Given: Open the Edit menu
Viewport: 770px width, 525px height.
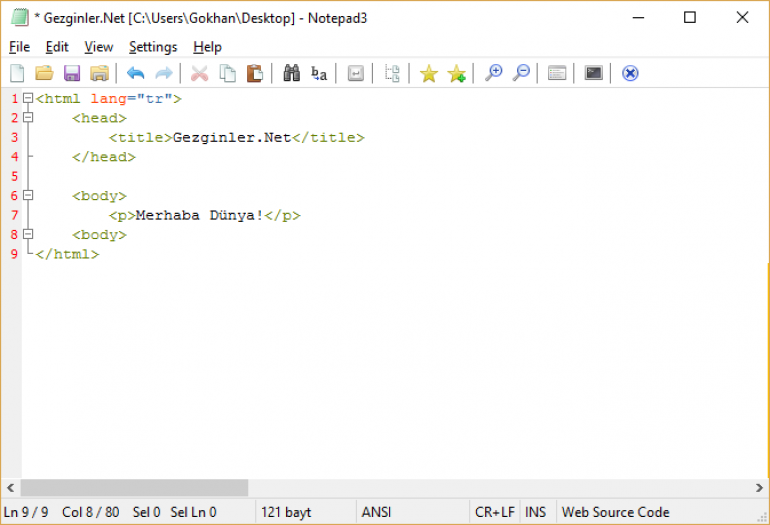Looking at the screenshot, I should coord(57,47).
